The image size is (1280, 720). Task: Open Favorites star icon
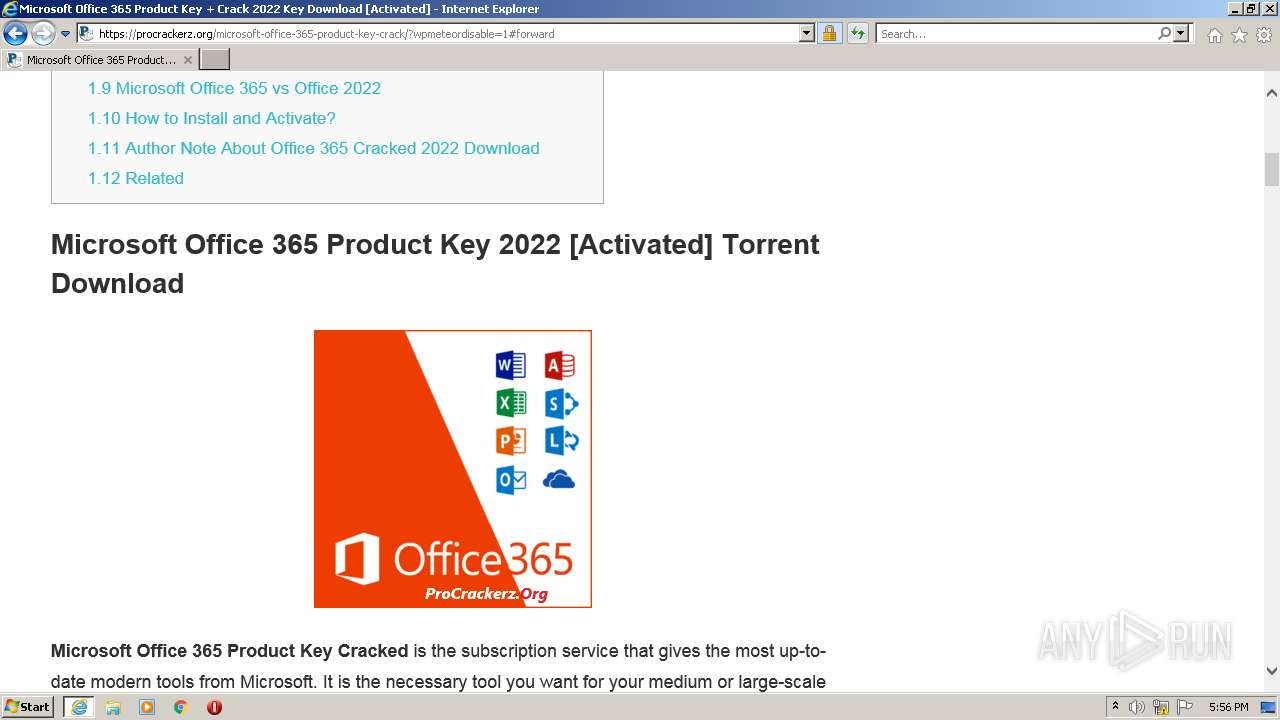[x=1239, y=35]
